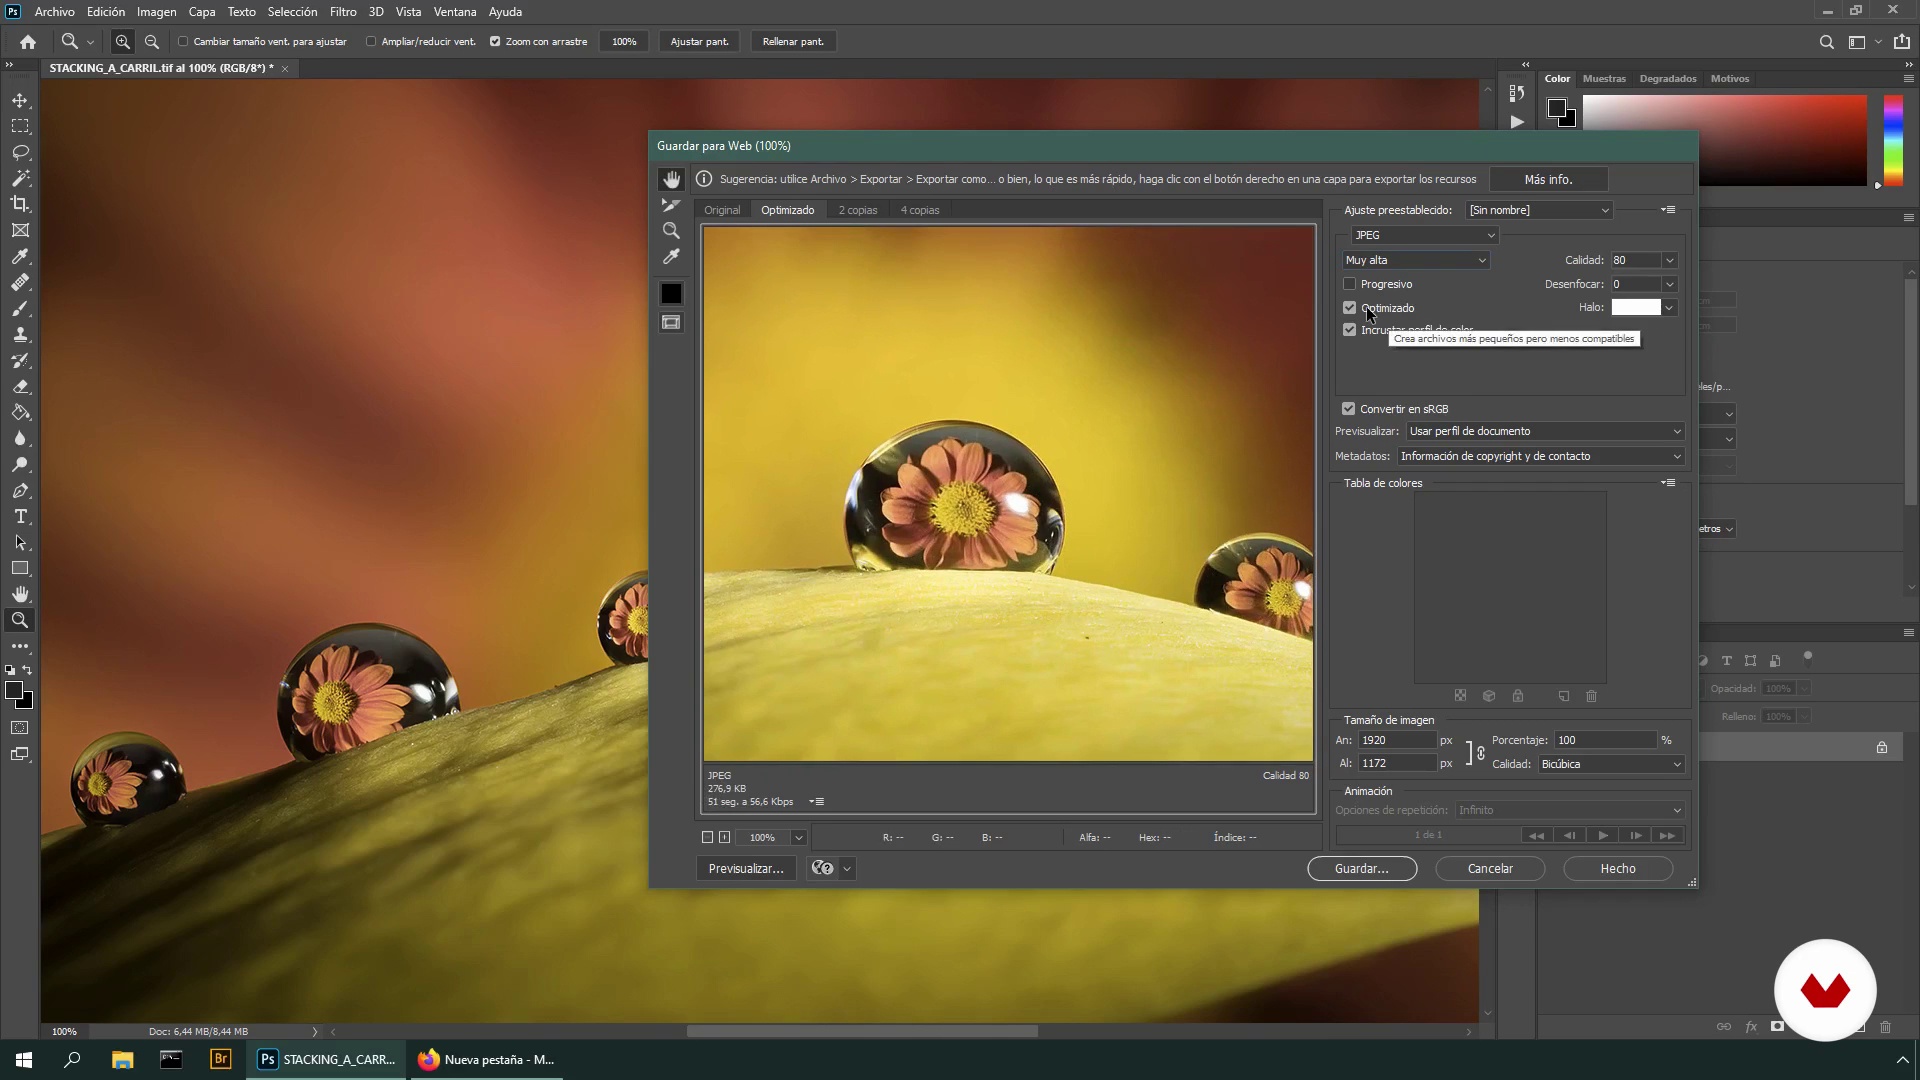Click the Porcentaje input field
Image resolution: width=1920 pixels, height=1080 pixels.
click(x=1605, y=741)
